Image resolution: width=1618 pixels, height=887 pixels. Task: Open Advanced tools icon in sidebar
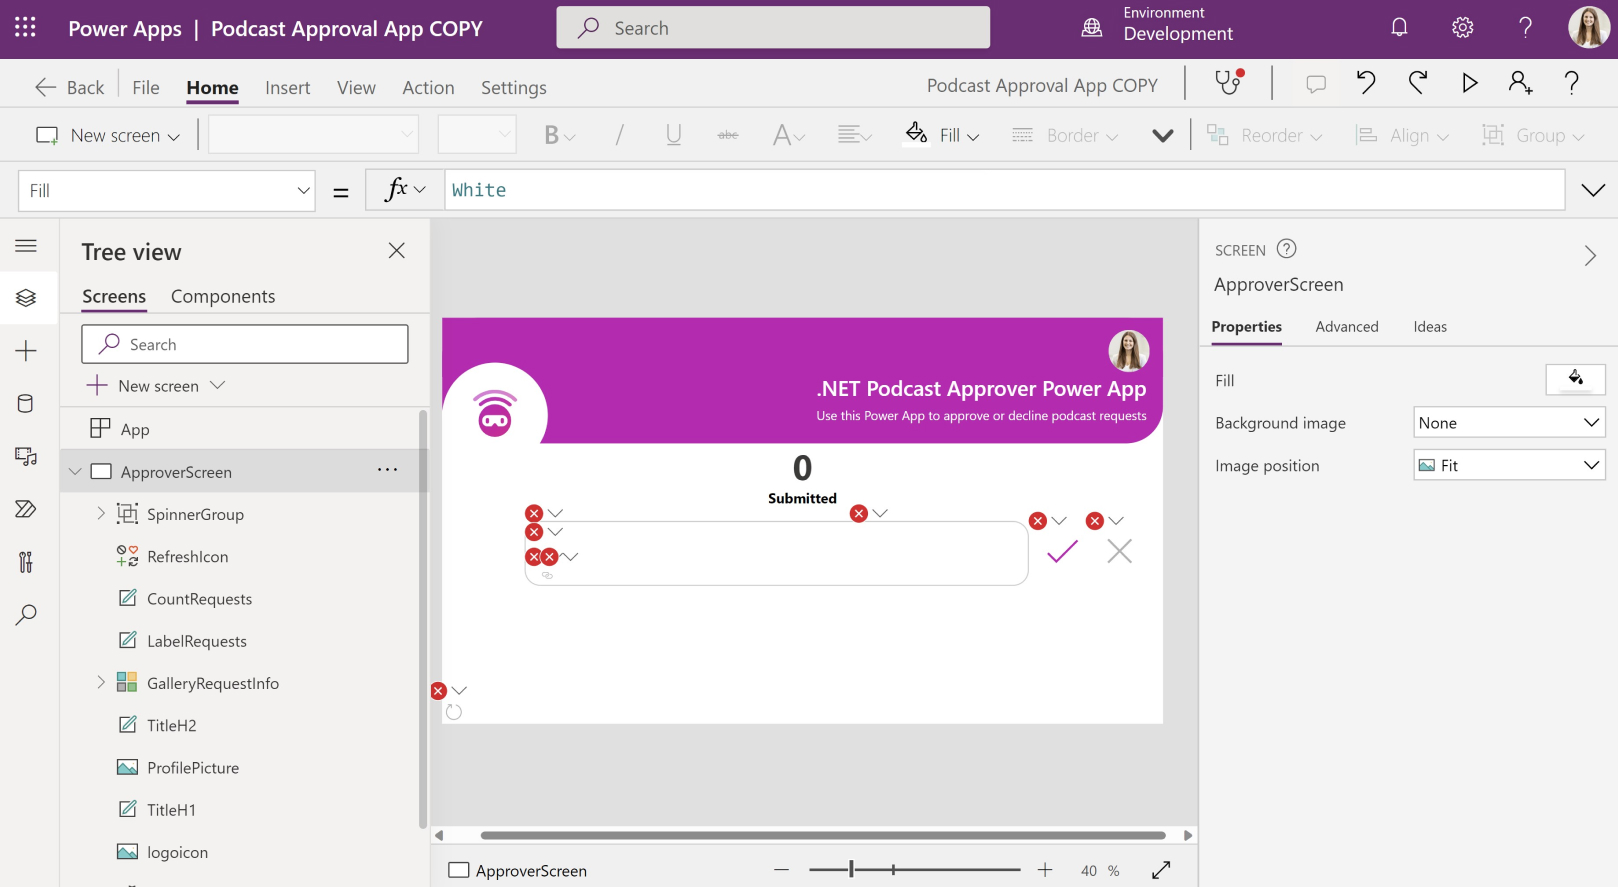[x=26, y=562]
